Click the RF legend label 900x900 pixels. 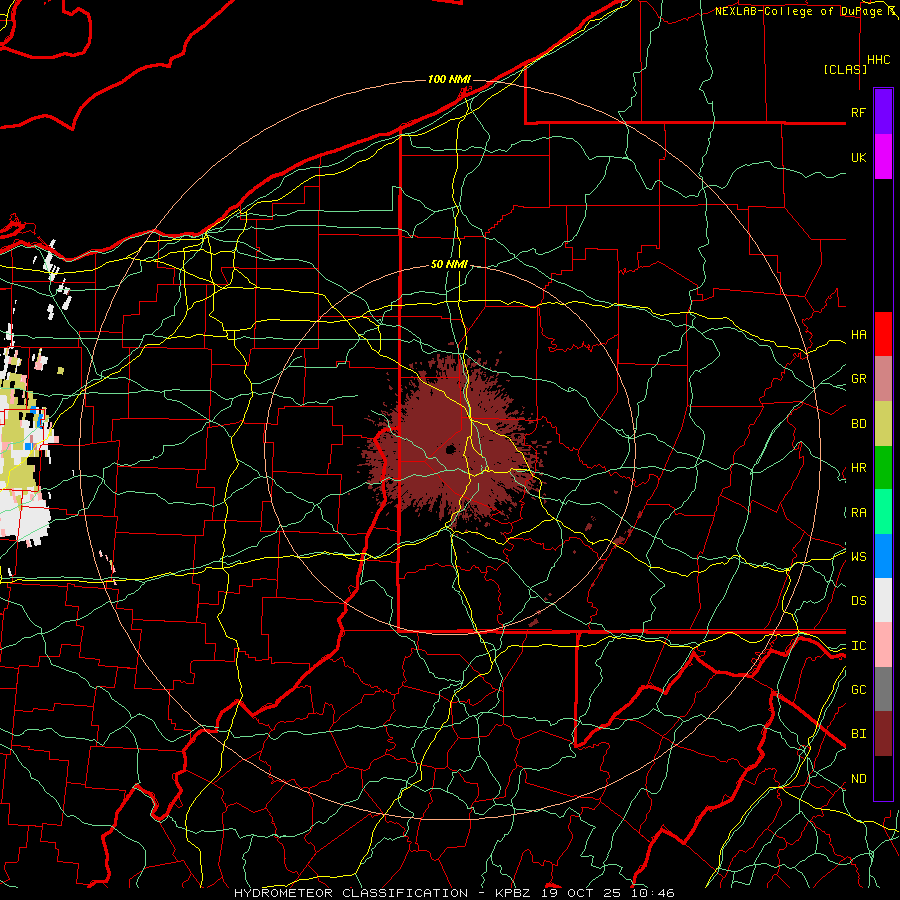point(858,112)
